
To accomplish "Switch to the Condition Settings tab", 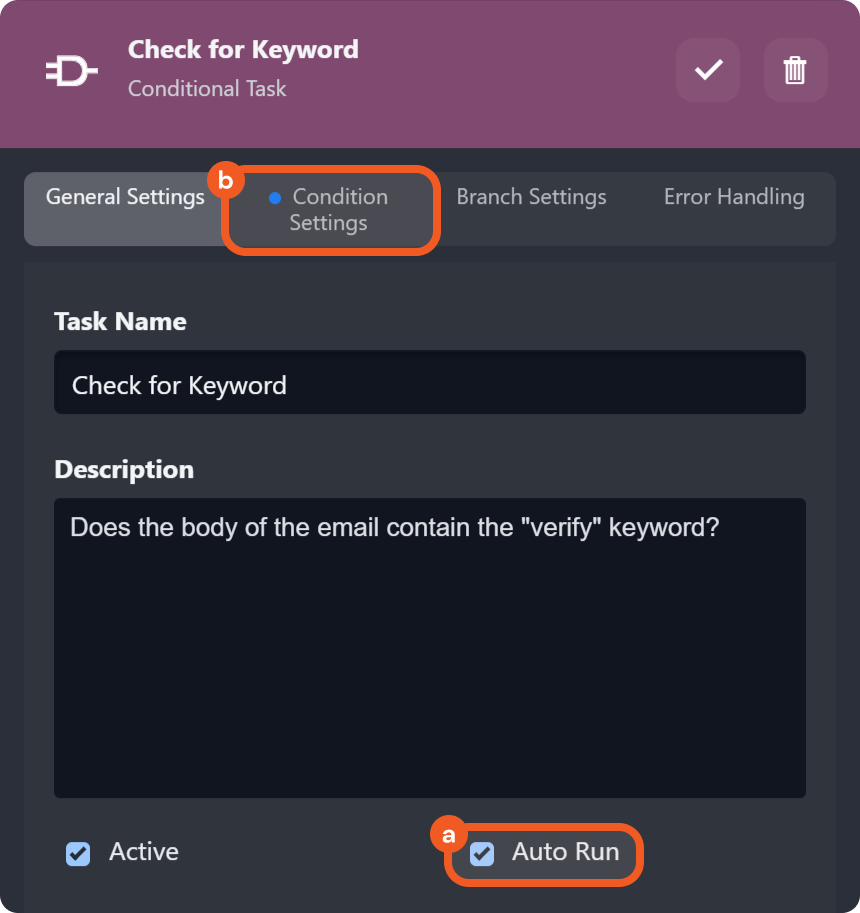I will click(330, 210).
